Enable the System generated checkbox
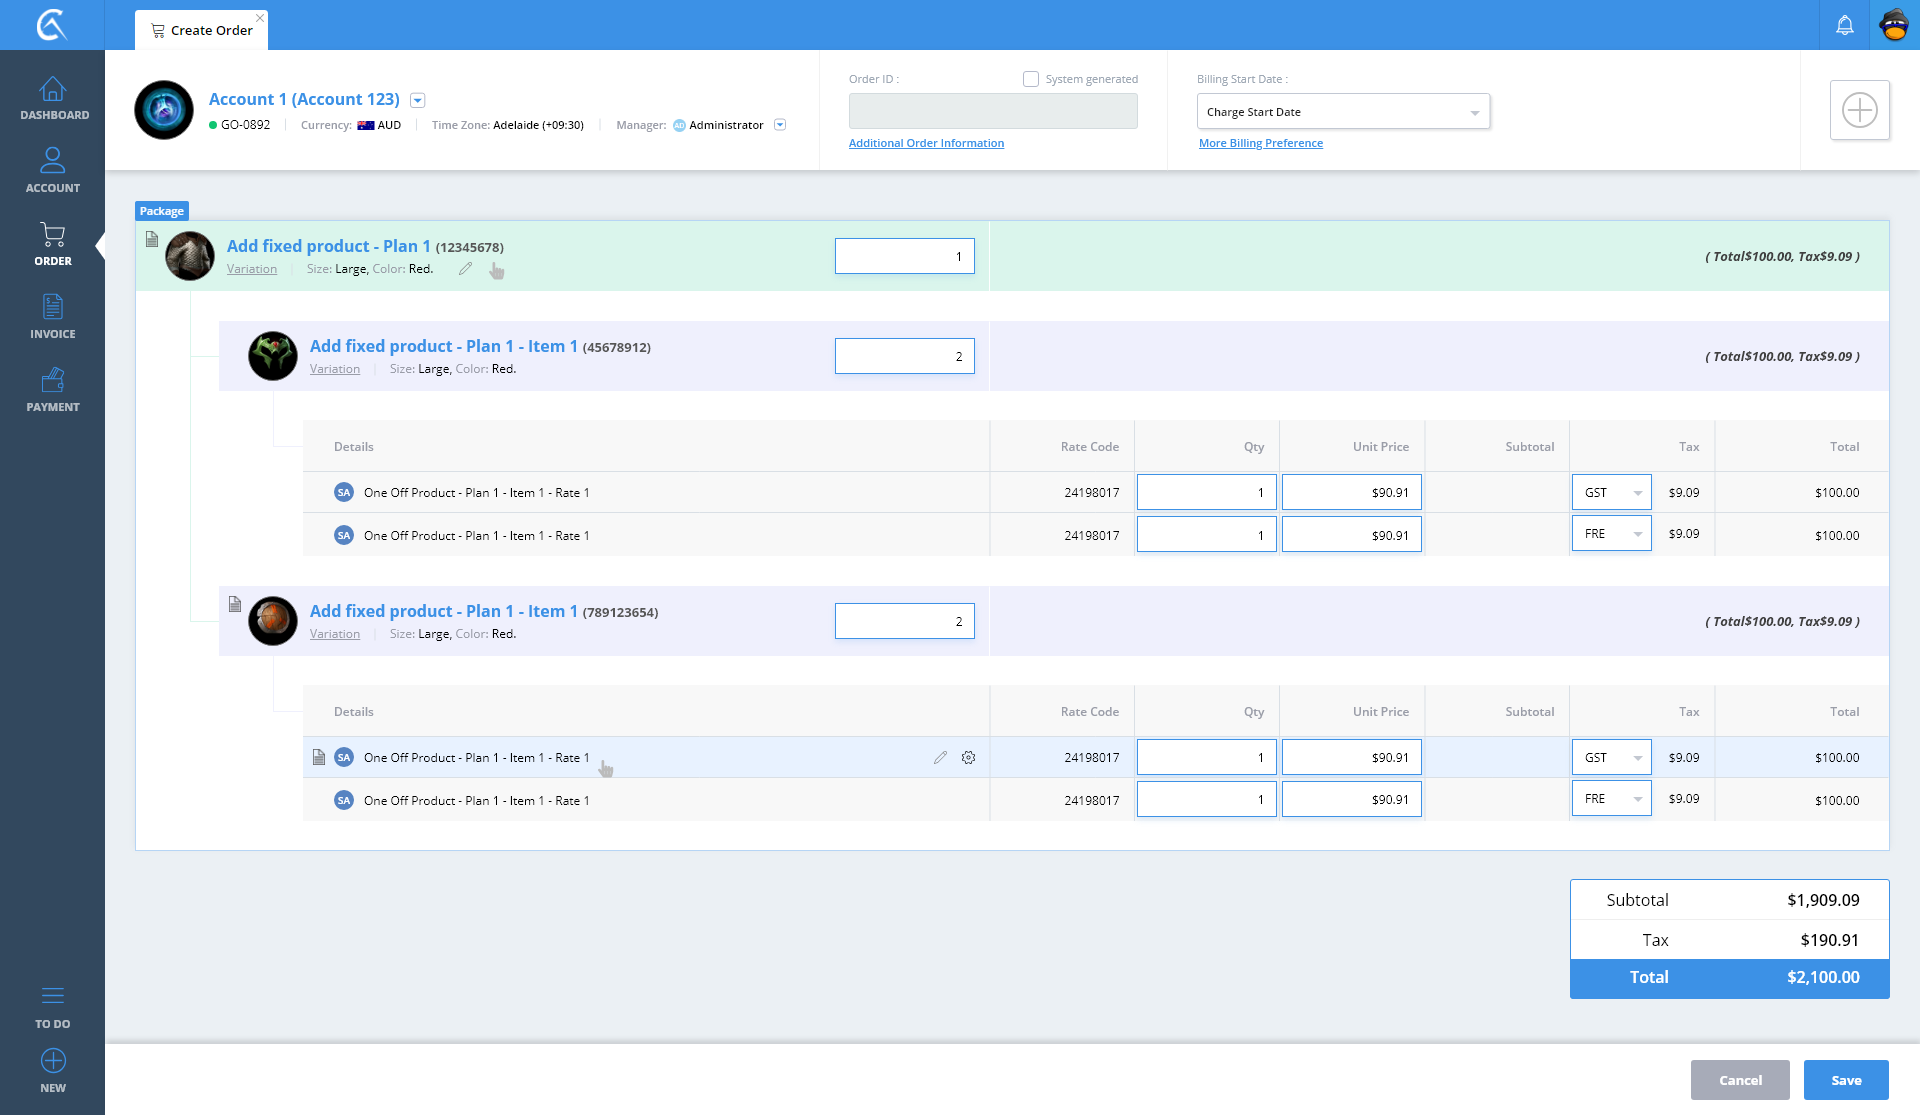The image size is (1920, 1115). click(x=1031, y=79)
